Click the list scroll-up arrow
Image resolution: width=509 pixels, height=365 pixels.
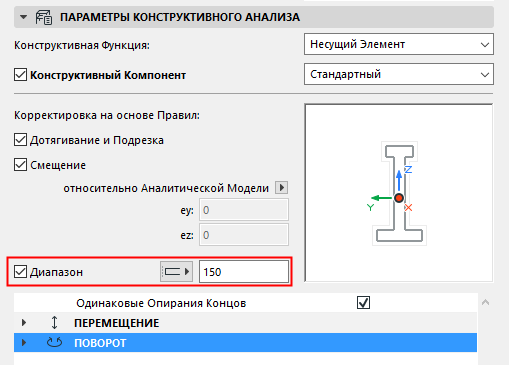(x=486, y=302)
